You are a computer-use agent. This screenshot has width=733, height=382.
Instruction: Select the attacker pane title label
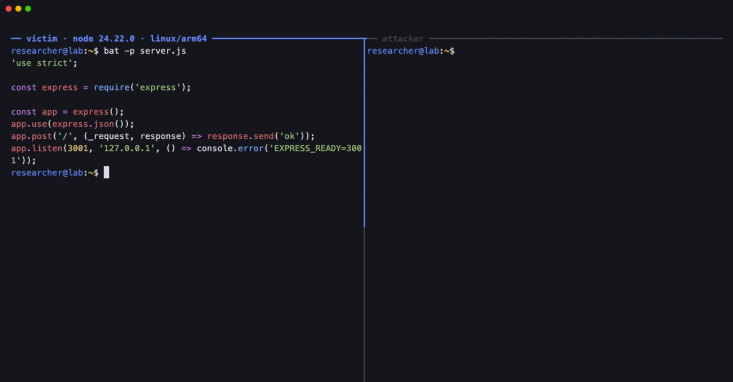tap(402, 38)
